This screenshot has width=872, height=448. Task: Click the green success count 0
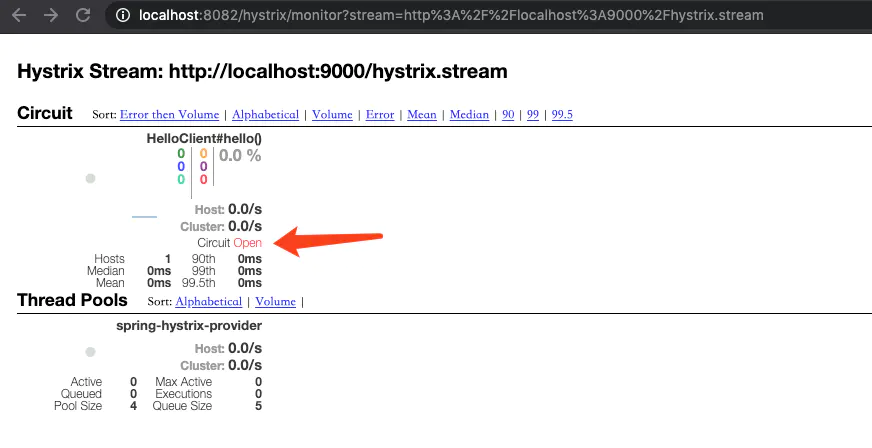click(x=181, y=154)
